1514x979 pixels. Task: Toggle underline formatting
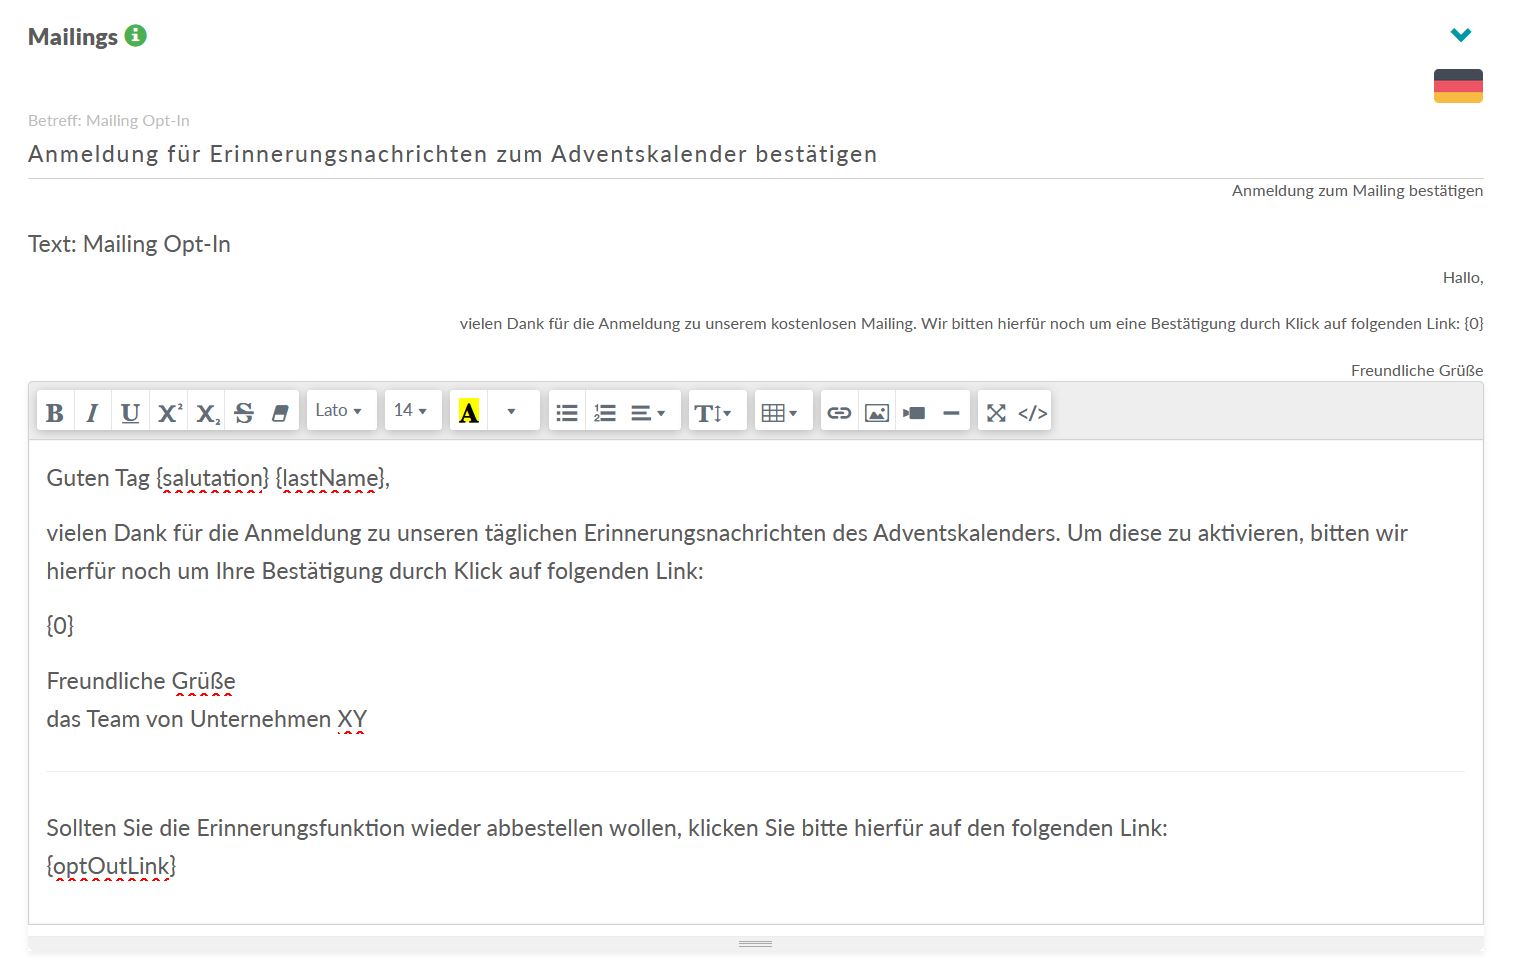[130, 412]
